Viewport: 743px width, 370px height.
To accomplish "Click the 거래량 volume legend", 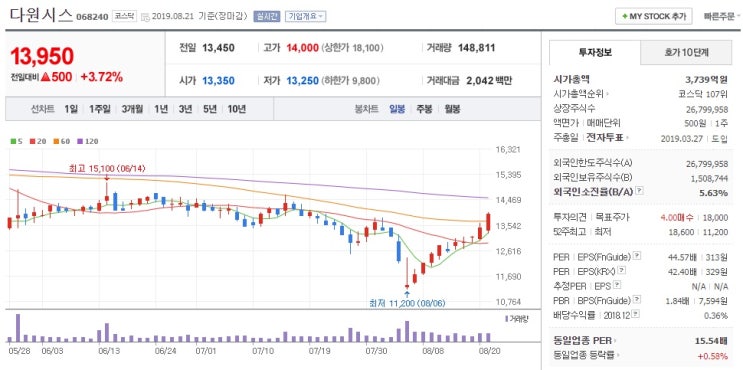I will [x=516, y=319].
